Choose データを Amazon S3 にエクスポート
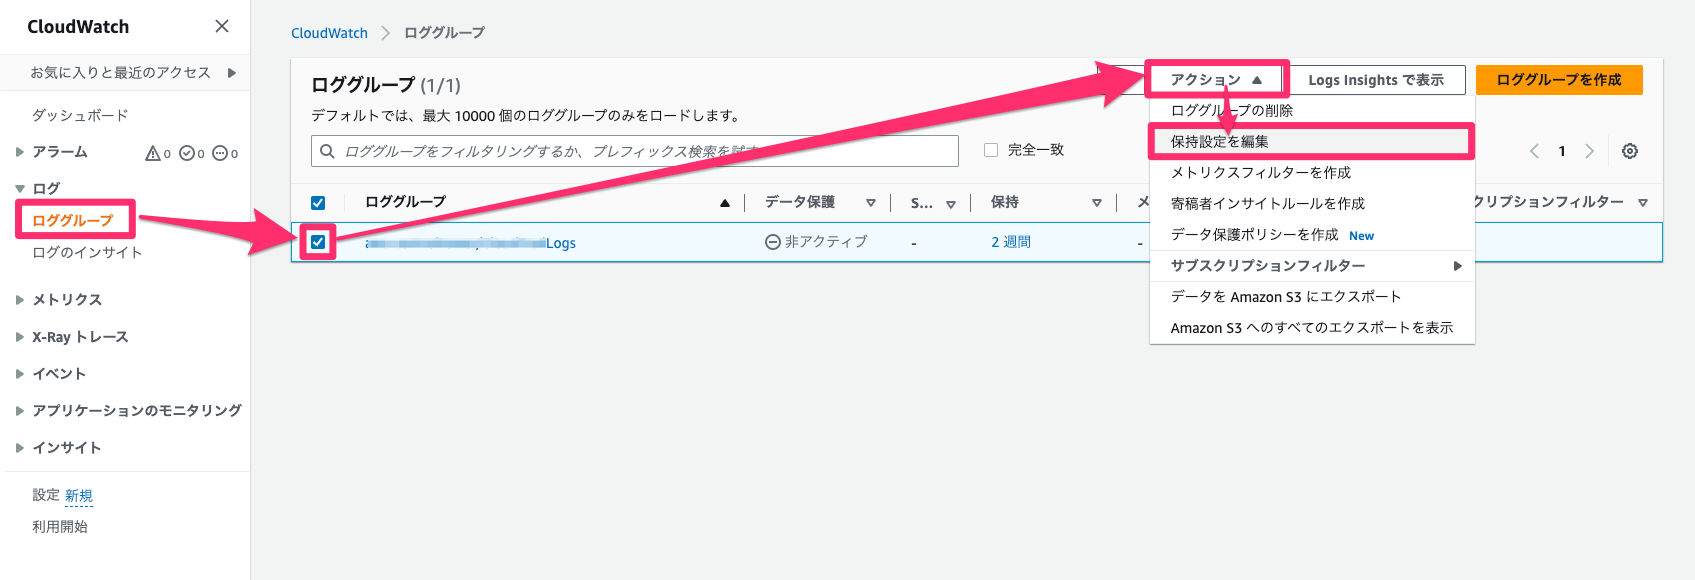 1312,296
